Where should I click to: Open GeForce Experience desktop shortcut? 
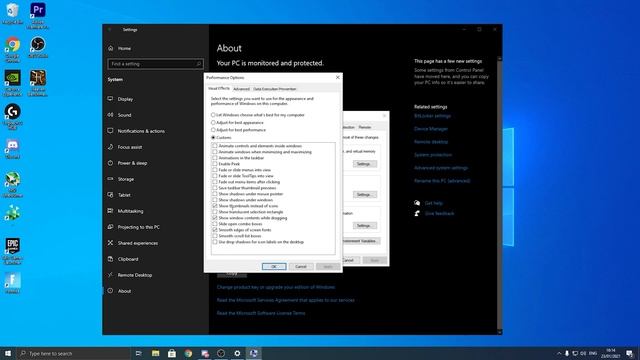click(x=13, y=83)
